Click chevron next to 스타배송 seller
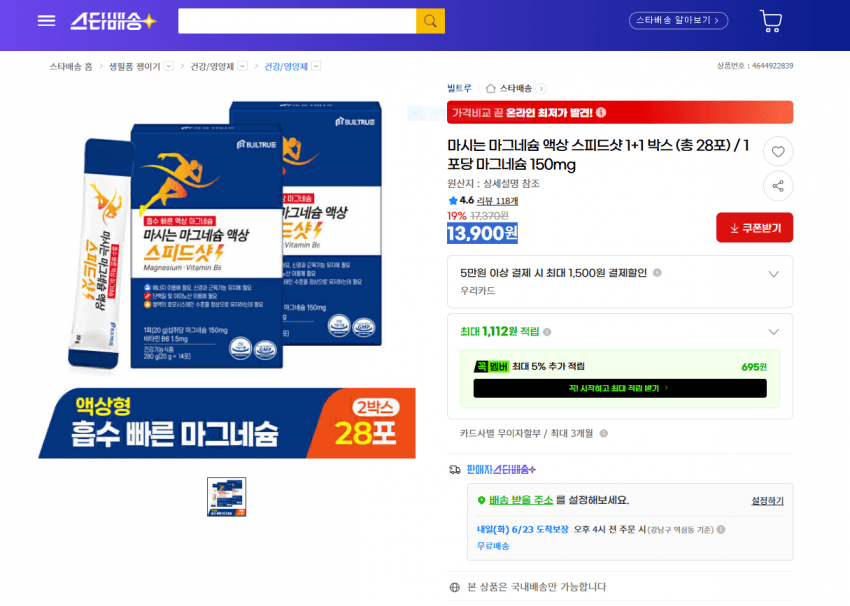Viewport: 850px width, 606px height. tap(540, 88)
